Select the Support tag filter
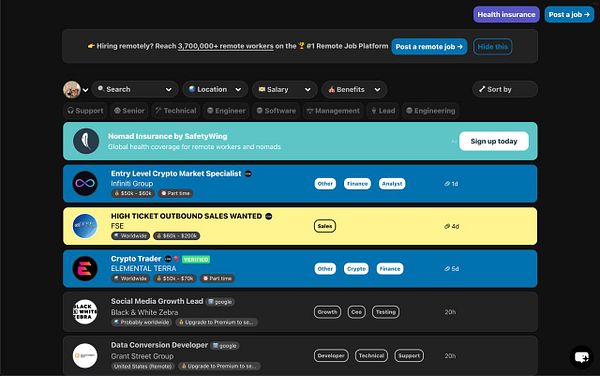The image size is (600, 376). (x=85, y=111)
